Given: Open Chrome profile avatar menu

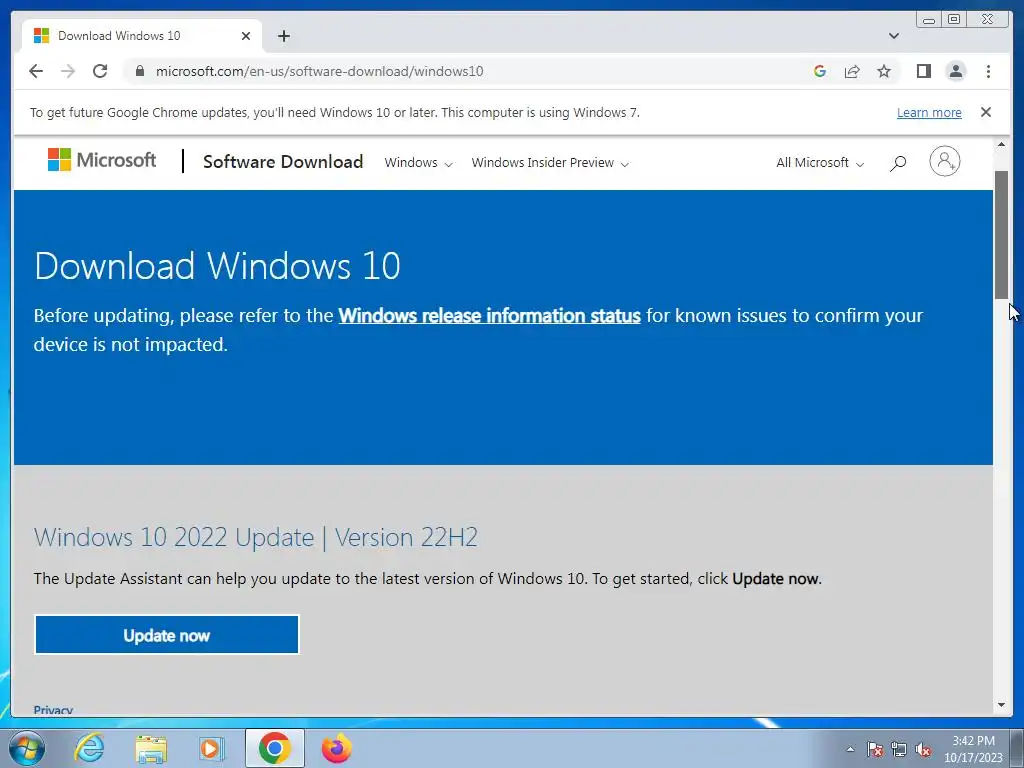Looking at the screenshot, I should pos(955,71).
